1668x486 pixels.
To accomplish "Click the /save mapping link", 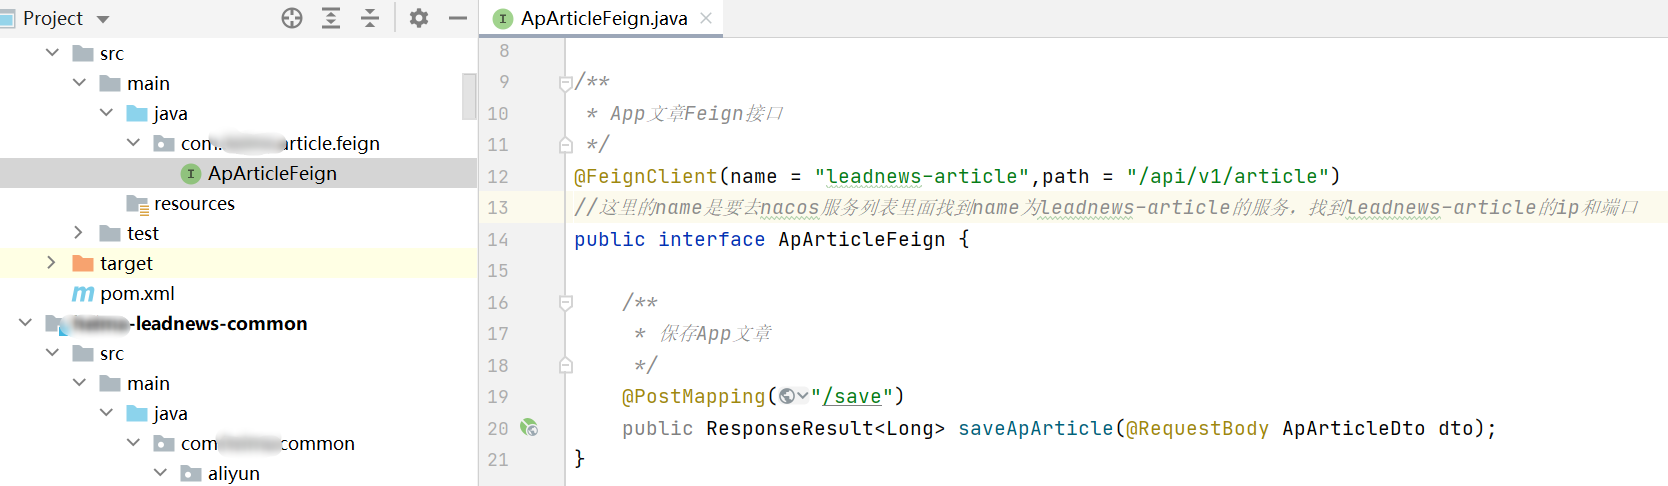I will coord(857,397).
